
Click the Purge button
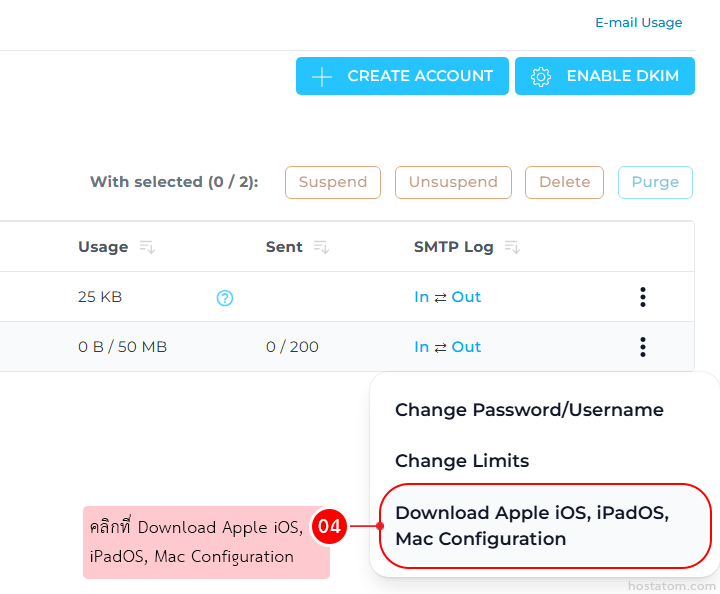point(655,182)
